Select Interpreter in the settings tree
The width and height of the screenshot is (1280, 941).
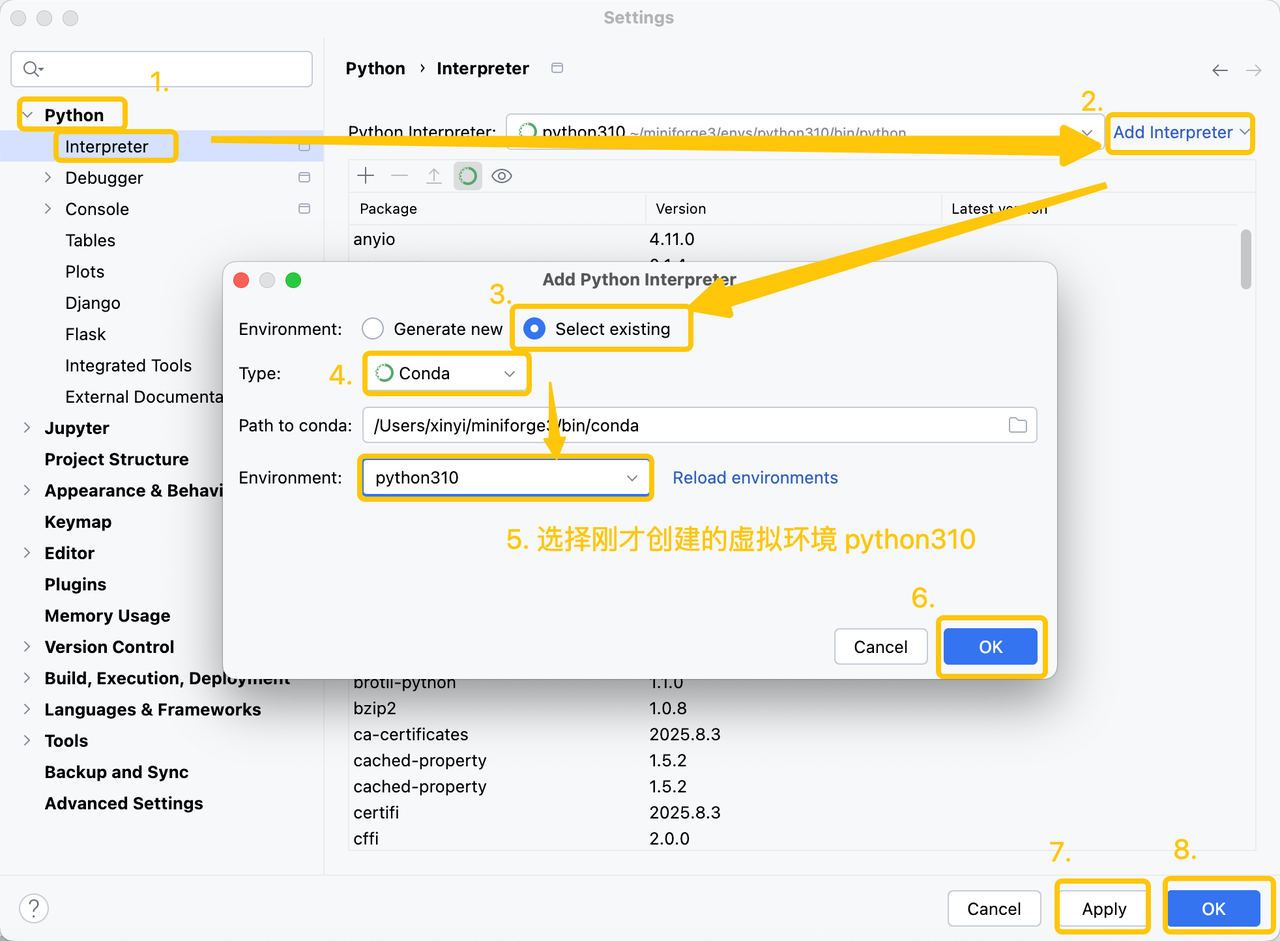point(106,147)
